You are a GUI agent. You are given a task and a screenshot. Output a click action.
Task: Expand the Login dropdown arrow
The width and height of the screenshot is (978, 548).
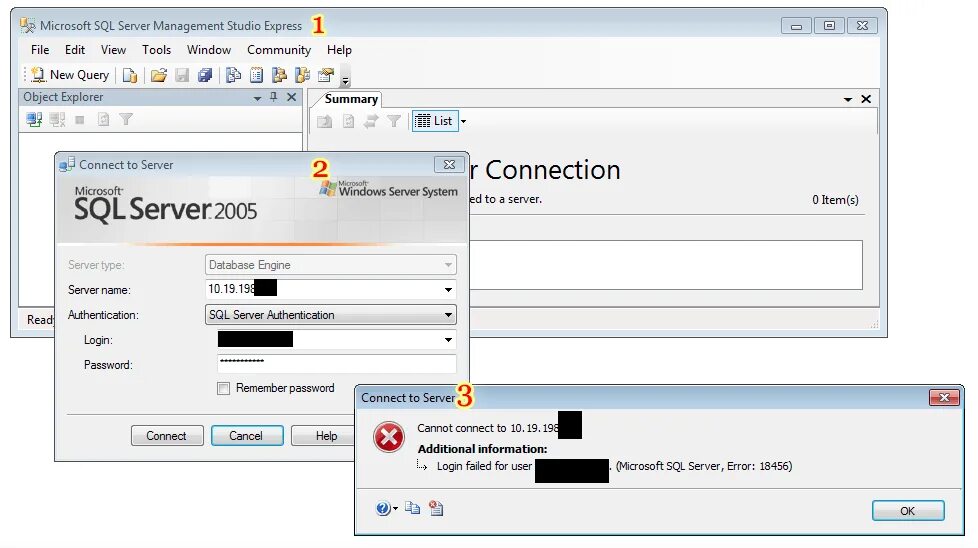(448, 340)
